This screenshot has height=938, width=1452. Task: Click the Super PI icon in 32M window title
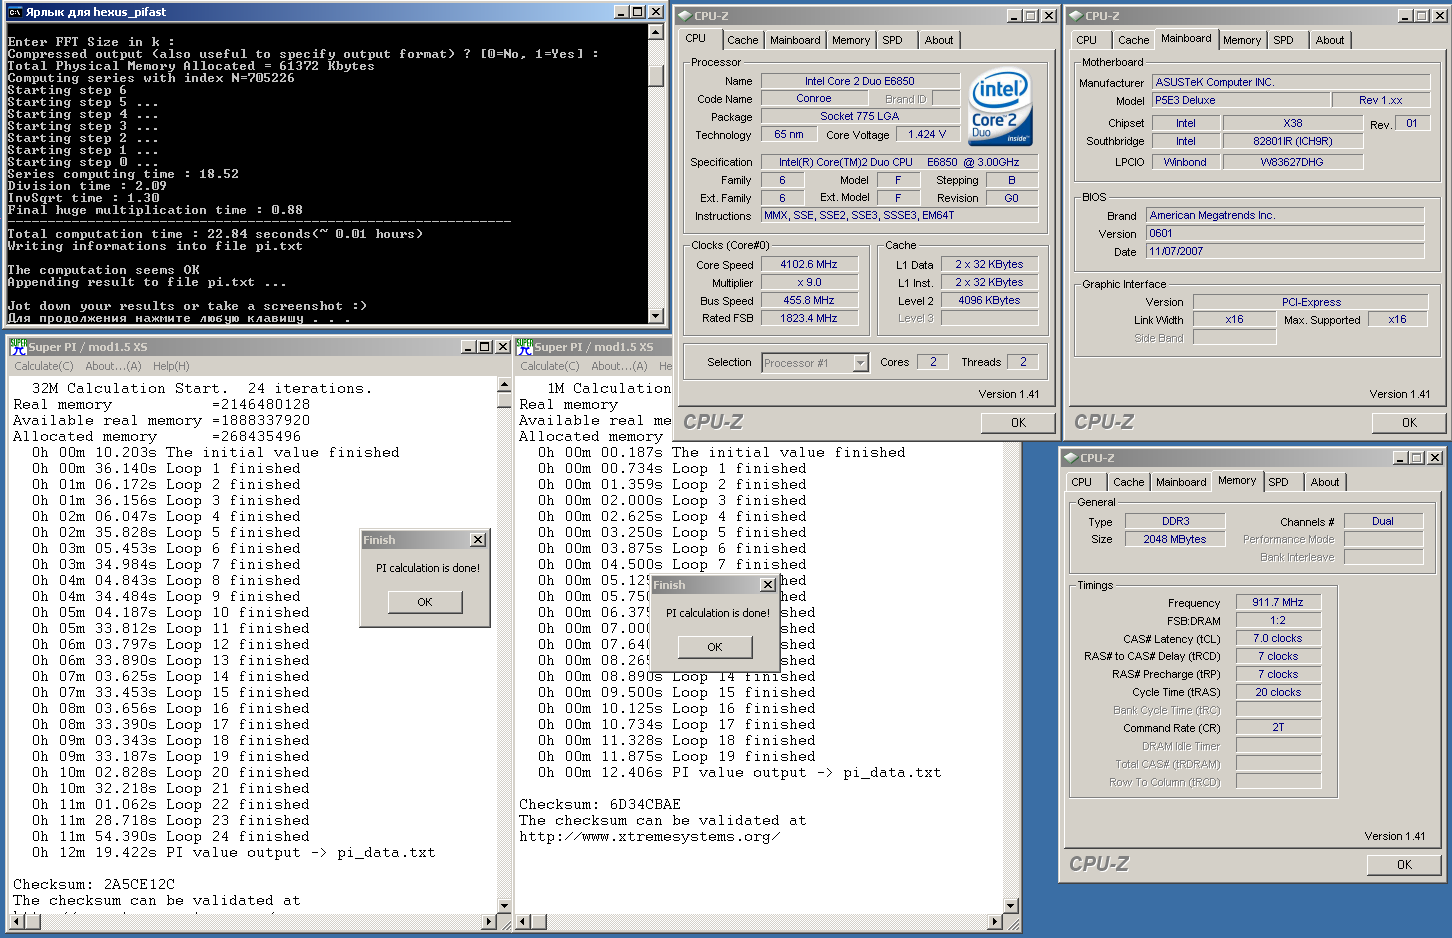click(x=18, y=347)
